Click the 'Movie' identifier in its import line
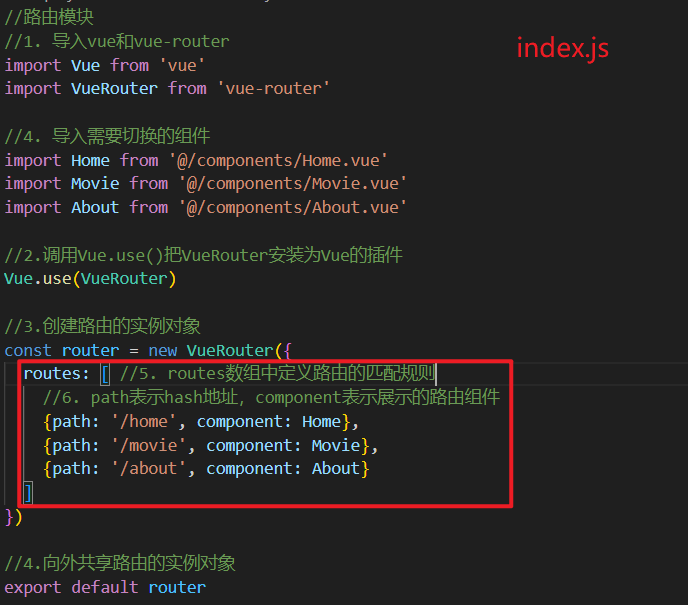This screenshot has height=605, width=688. (95, 184)
